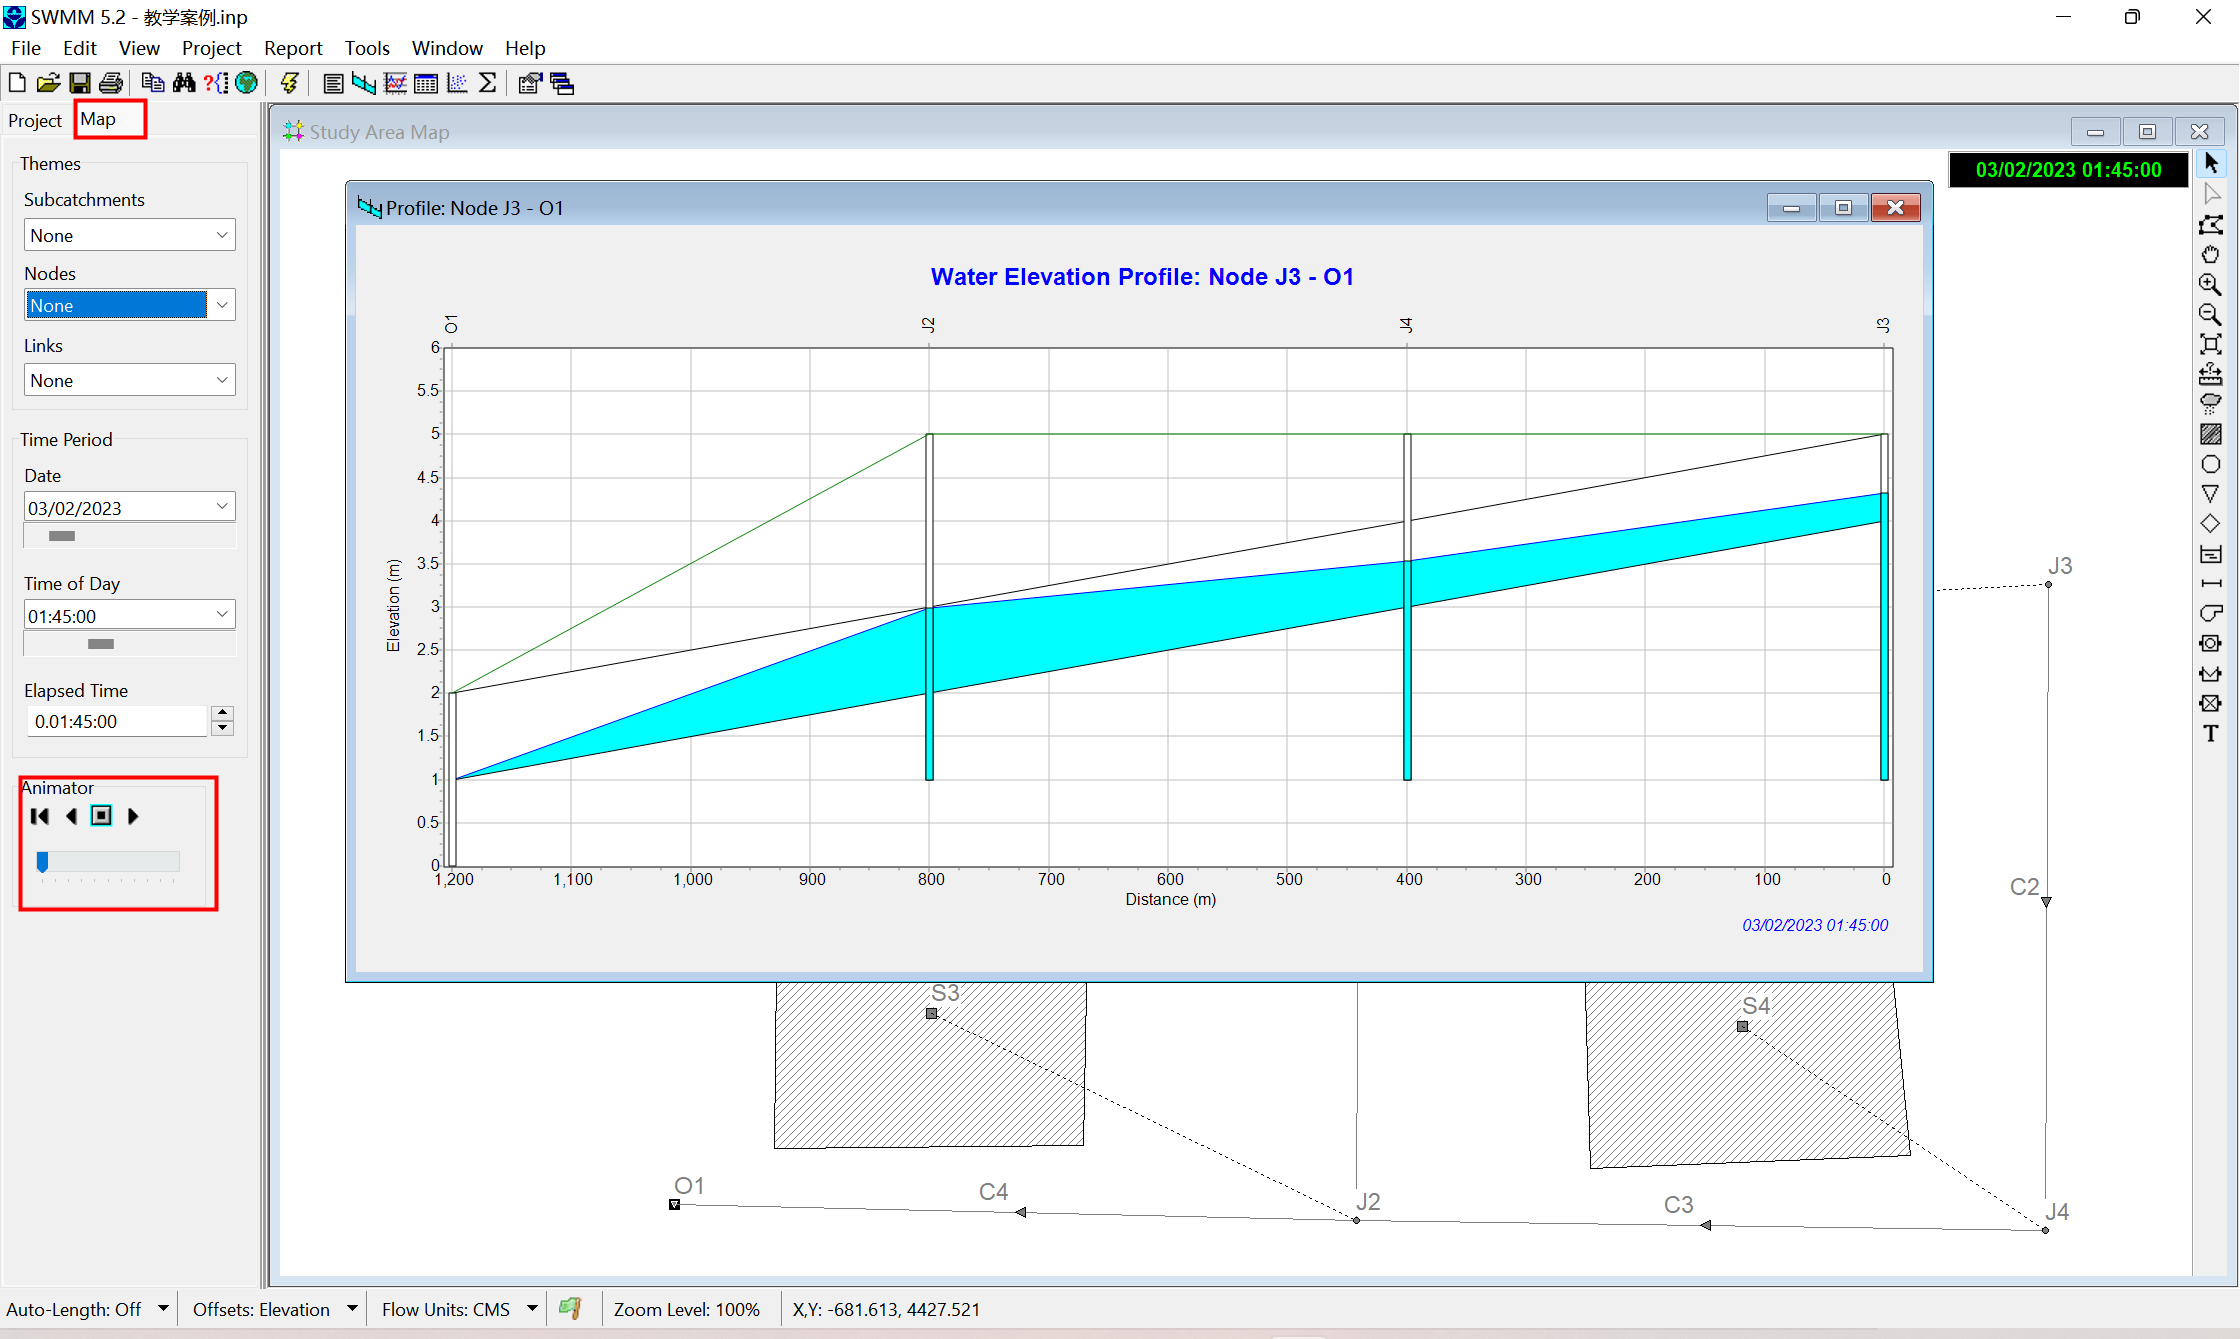
Task: Select the text label T tool
Action: (2211, 733)
